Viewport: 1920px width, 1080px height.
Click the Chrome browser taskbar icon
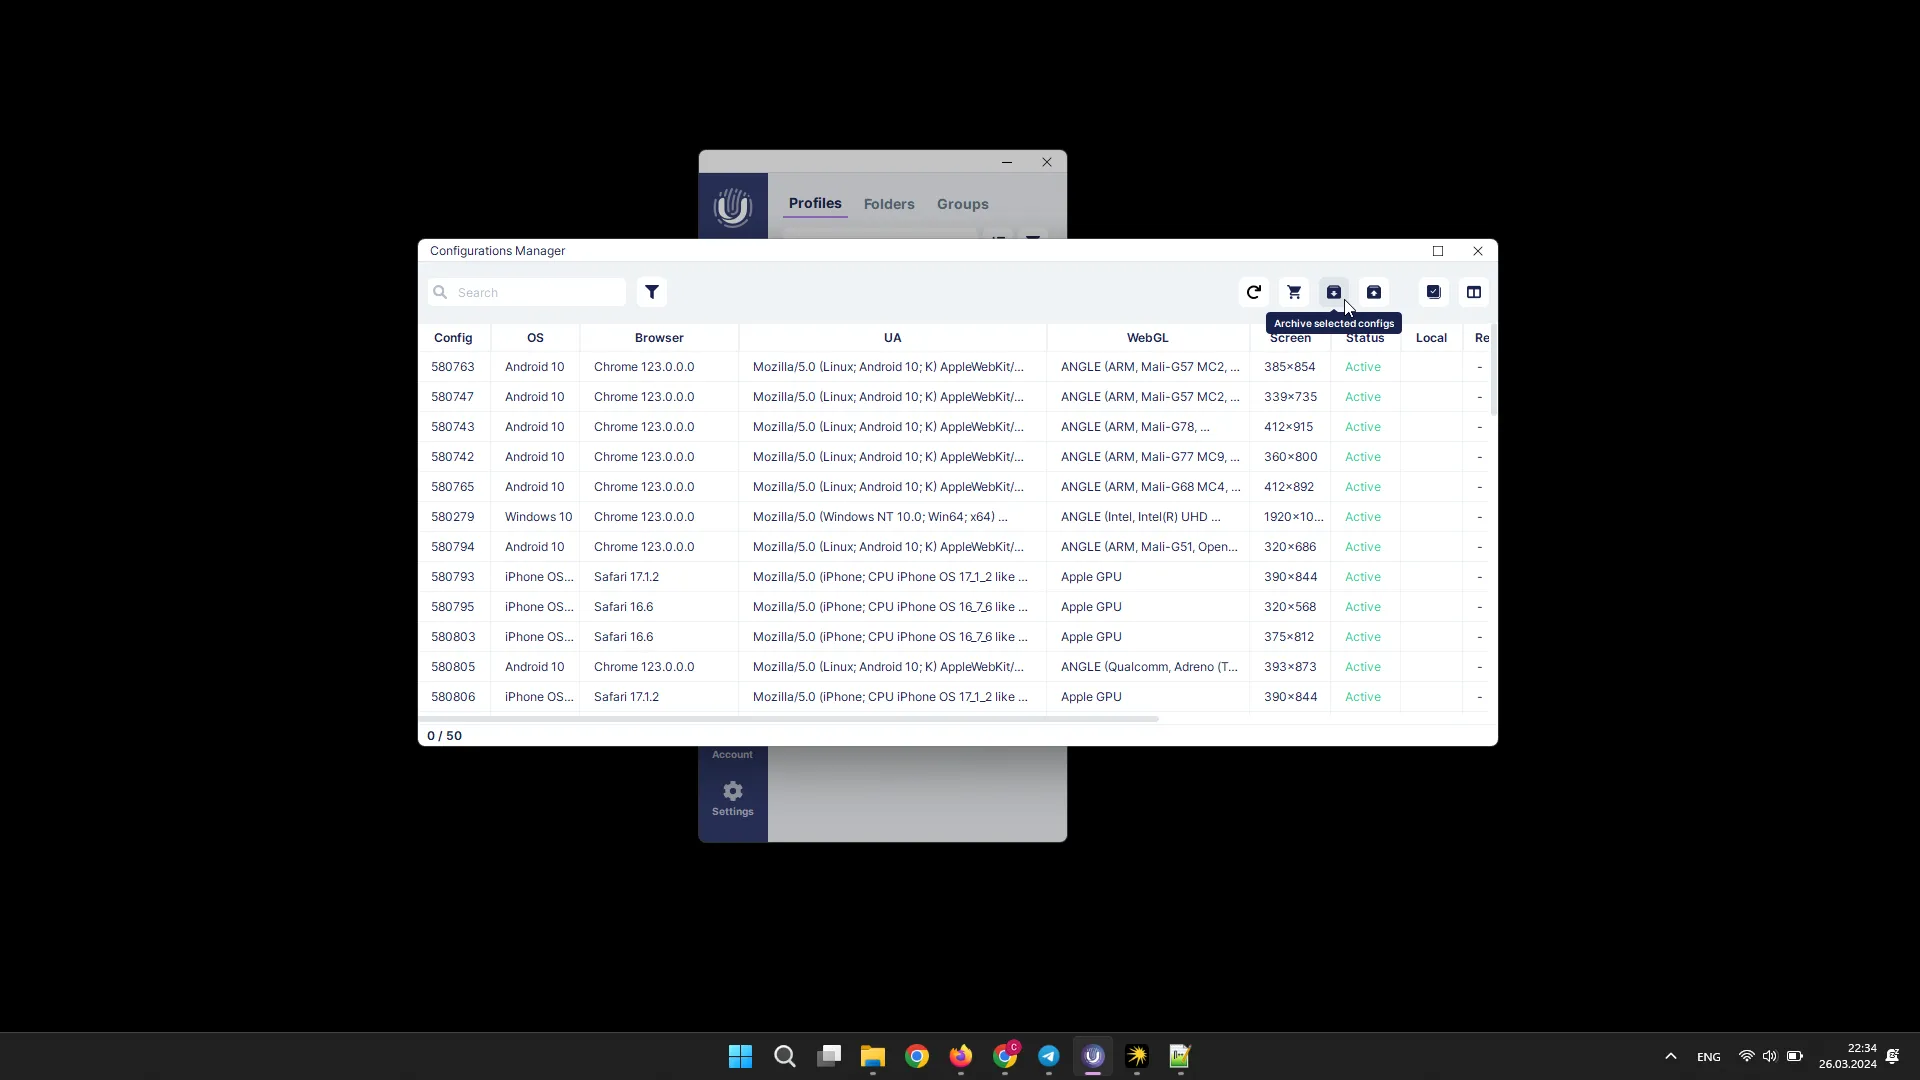point(916,1055)
